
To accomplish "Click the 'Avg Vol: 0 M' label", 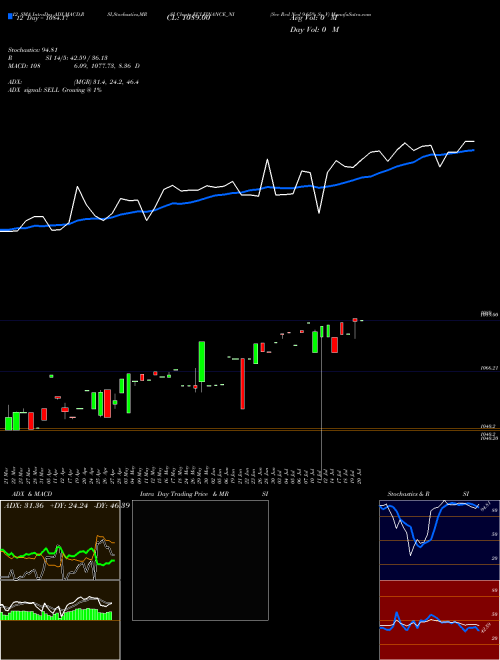I will click(313, 19).
